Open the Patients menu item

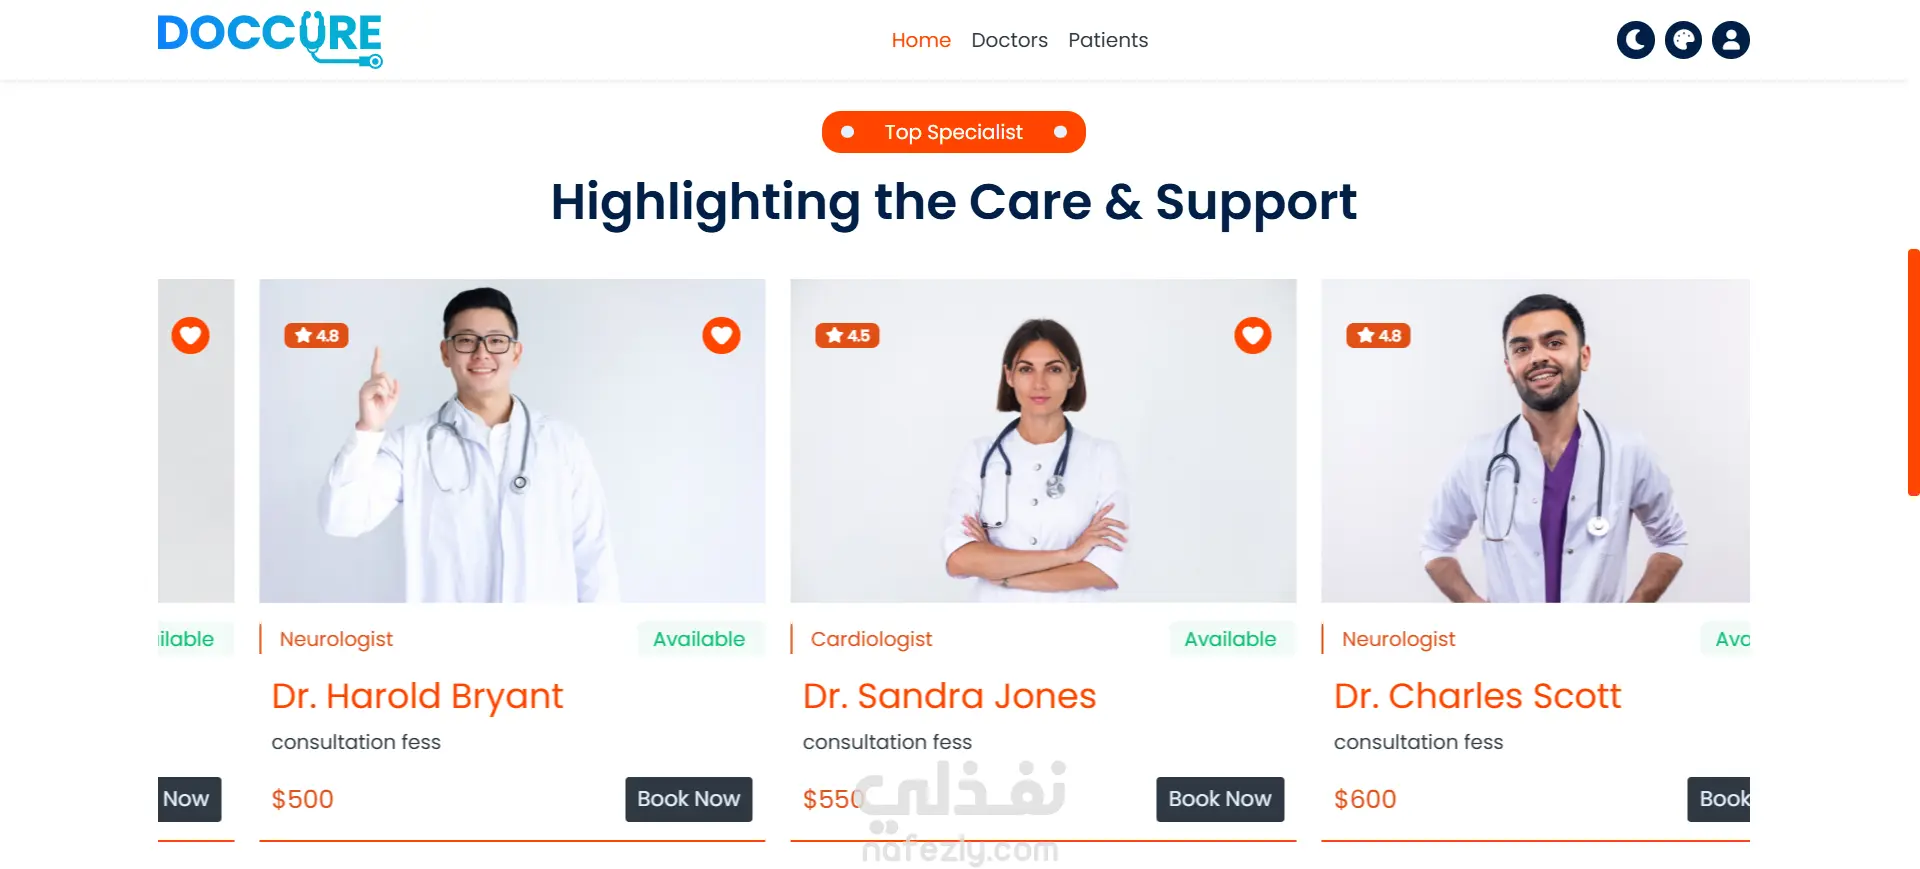click(1108, 40)
